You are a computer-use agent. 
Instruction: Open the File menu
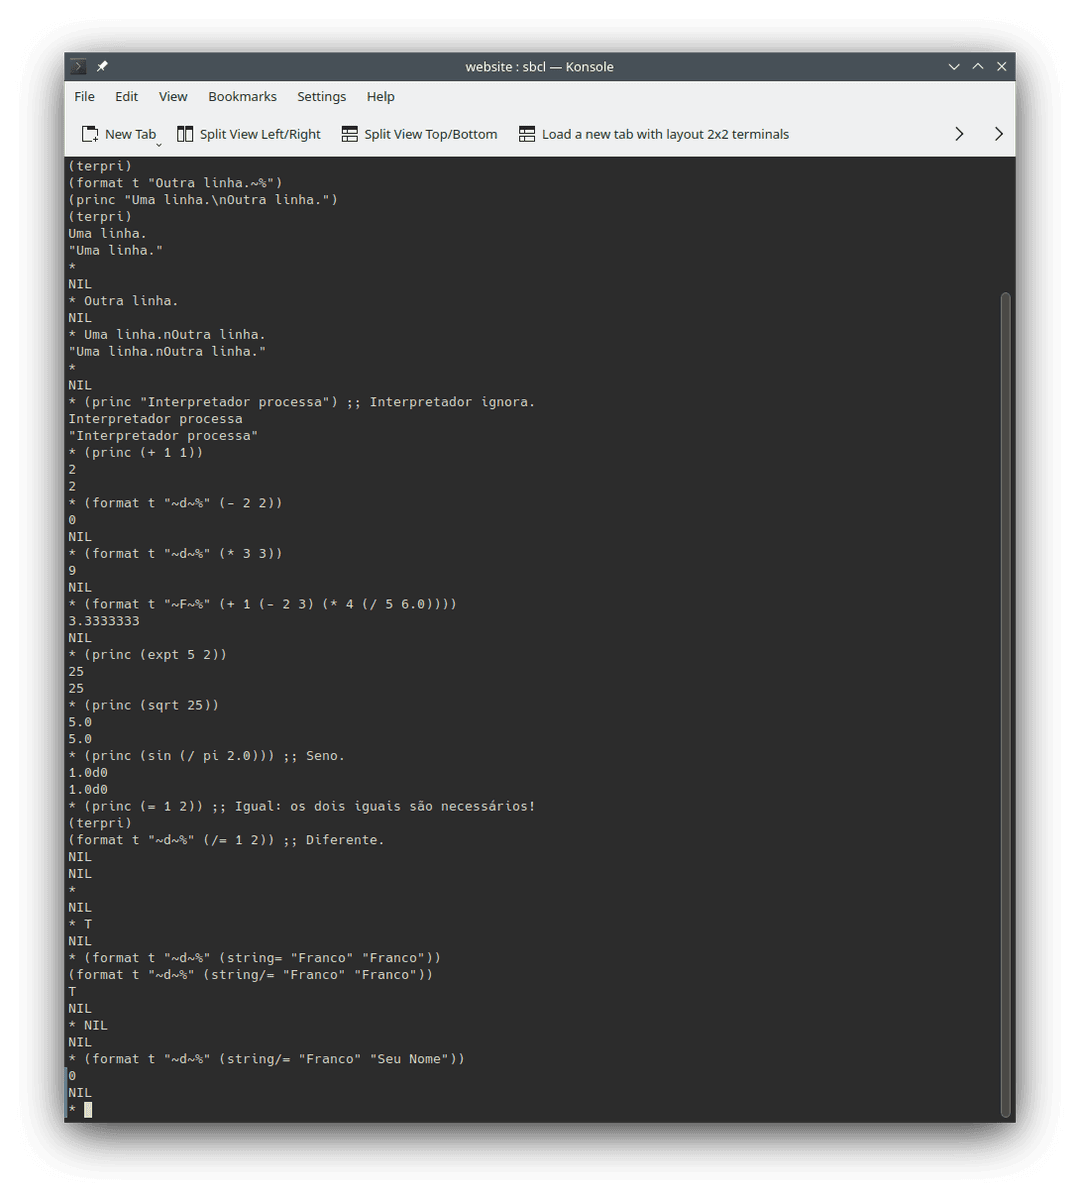(84, 96)
